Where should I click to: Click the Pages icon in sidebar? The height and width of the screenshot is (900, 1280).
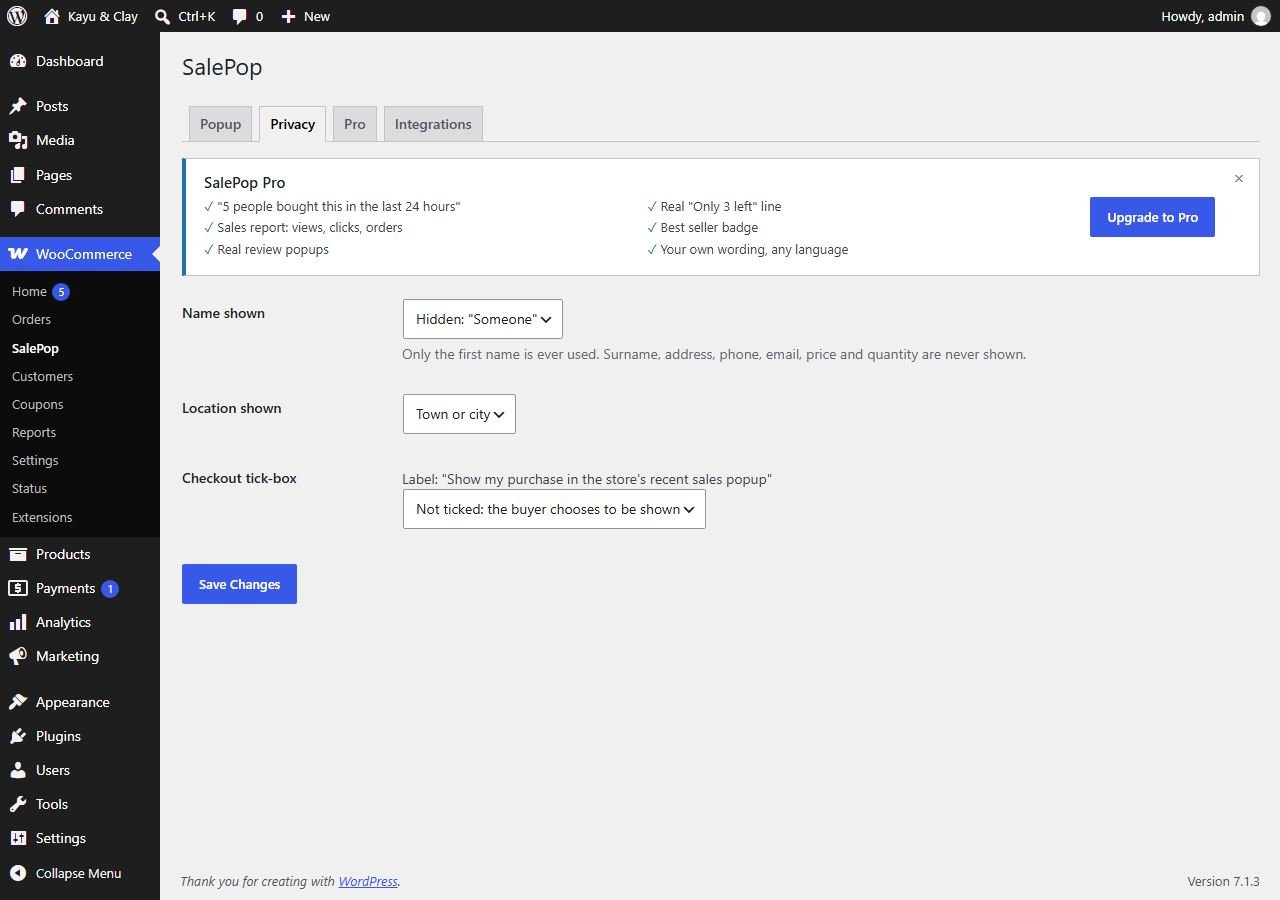click(x=18, y=175)
